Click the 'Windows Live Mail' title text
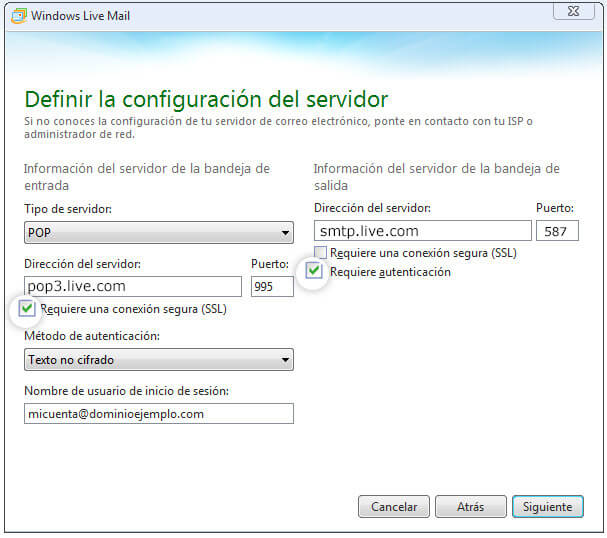This screenshot has height=538, width=607. point(81,16)
